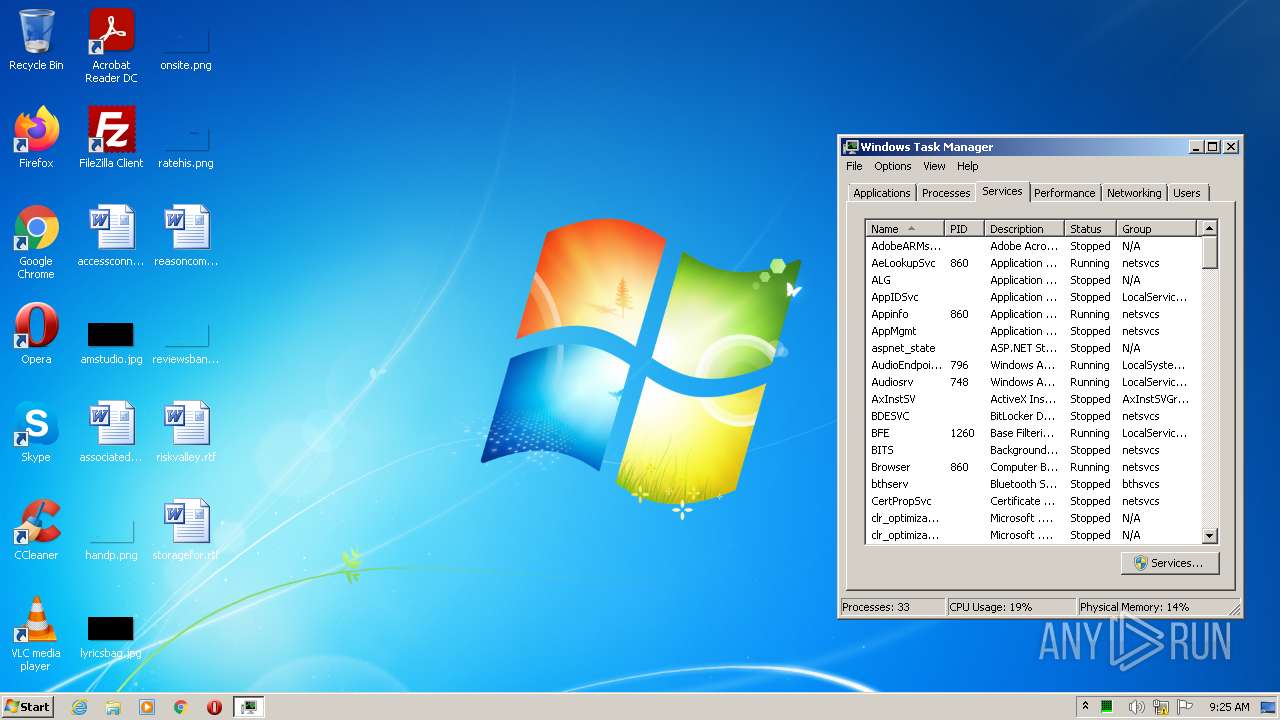Select the associated Word document icon
Image resolution: width=1280 pixels, height=720 pixels.
[111, 433]
